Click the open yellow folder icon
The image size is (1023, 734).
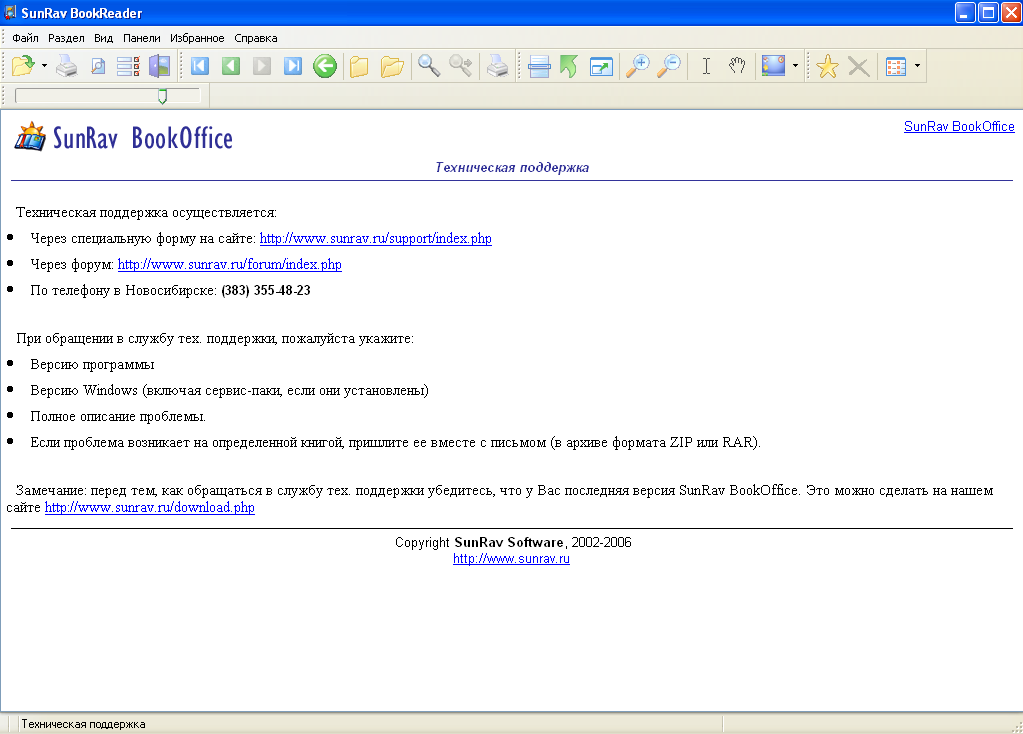pyautogui.click(x=391, y=66)
